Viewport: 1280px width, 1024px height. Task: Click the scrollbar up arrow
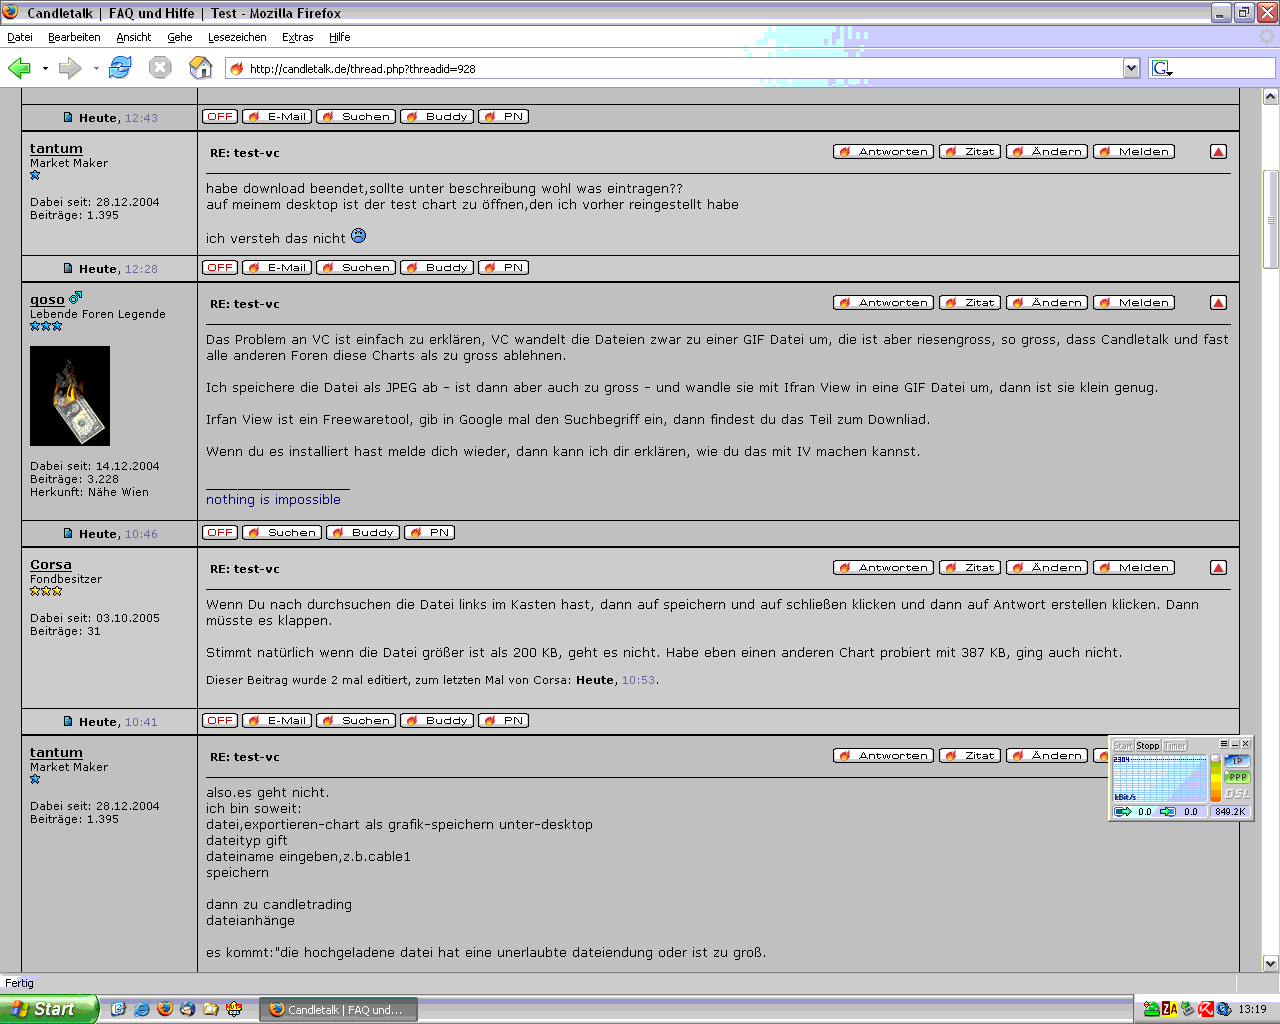[1271, 96]
